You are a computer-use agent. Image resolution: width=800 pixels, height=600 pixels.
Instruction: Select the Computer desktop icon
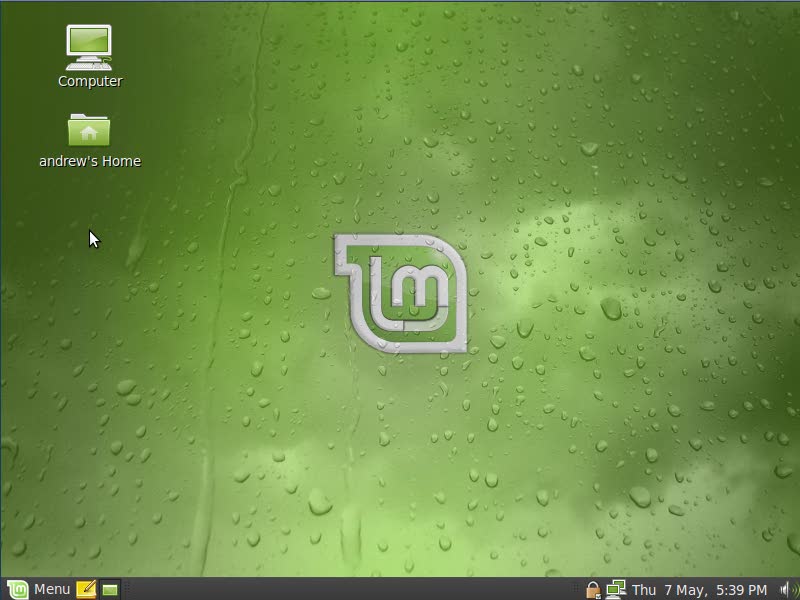point(89,46)
